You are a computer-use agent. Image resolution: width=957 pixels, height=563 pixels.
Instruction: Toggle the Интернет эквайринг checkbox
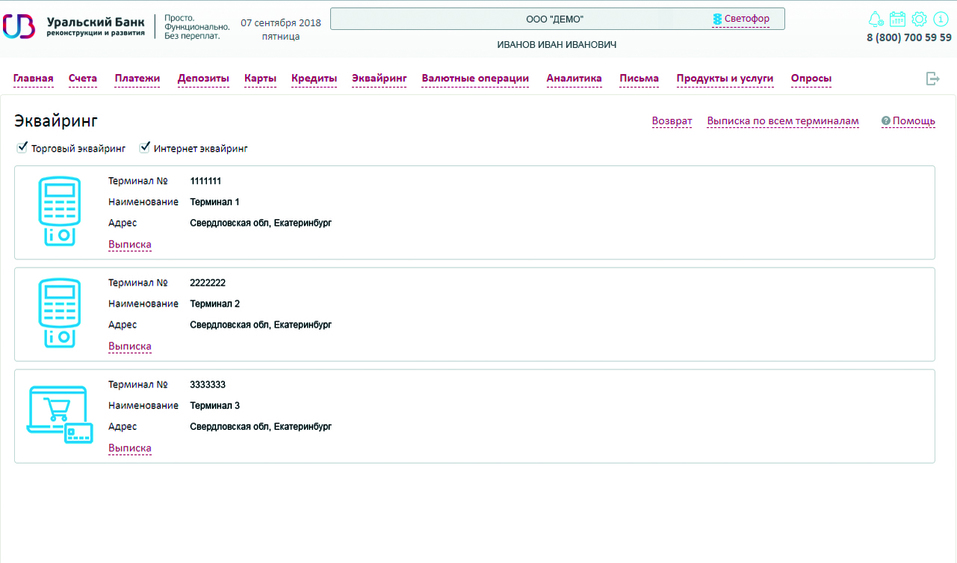click(145, 148)
